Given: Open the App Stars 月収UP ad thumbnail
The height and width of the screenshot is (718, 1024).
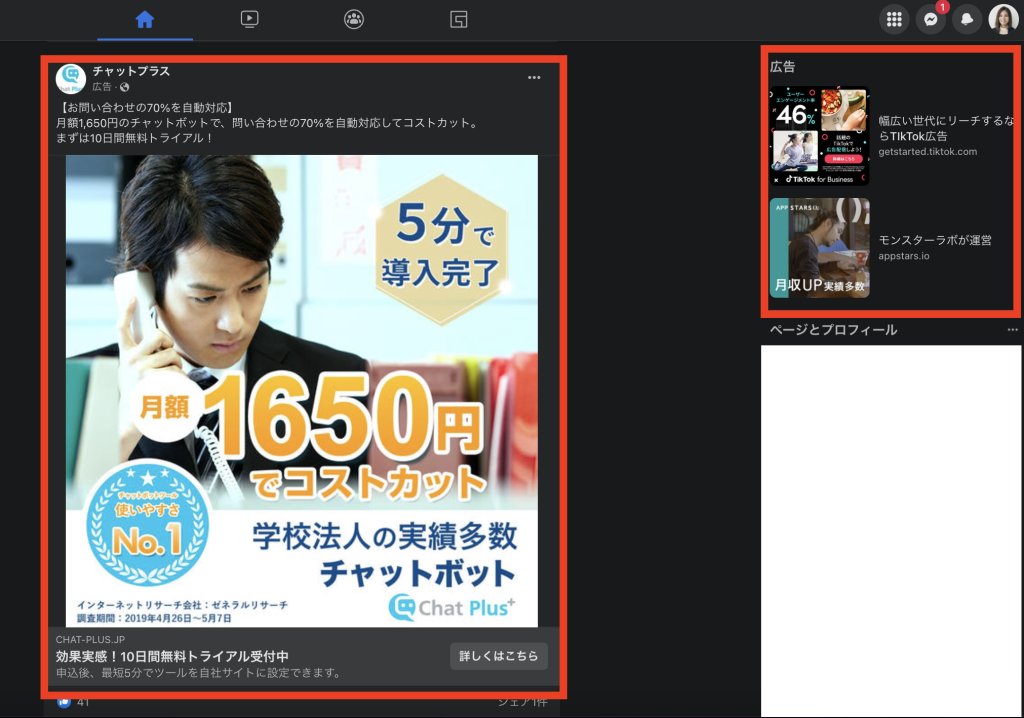Looking at the screenshot, I should click(x=820, y=248).
